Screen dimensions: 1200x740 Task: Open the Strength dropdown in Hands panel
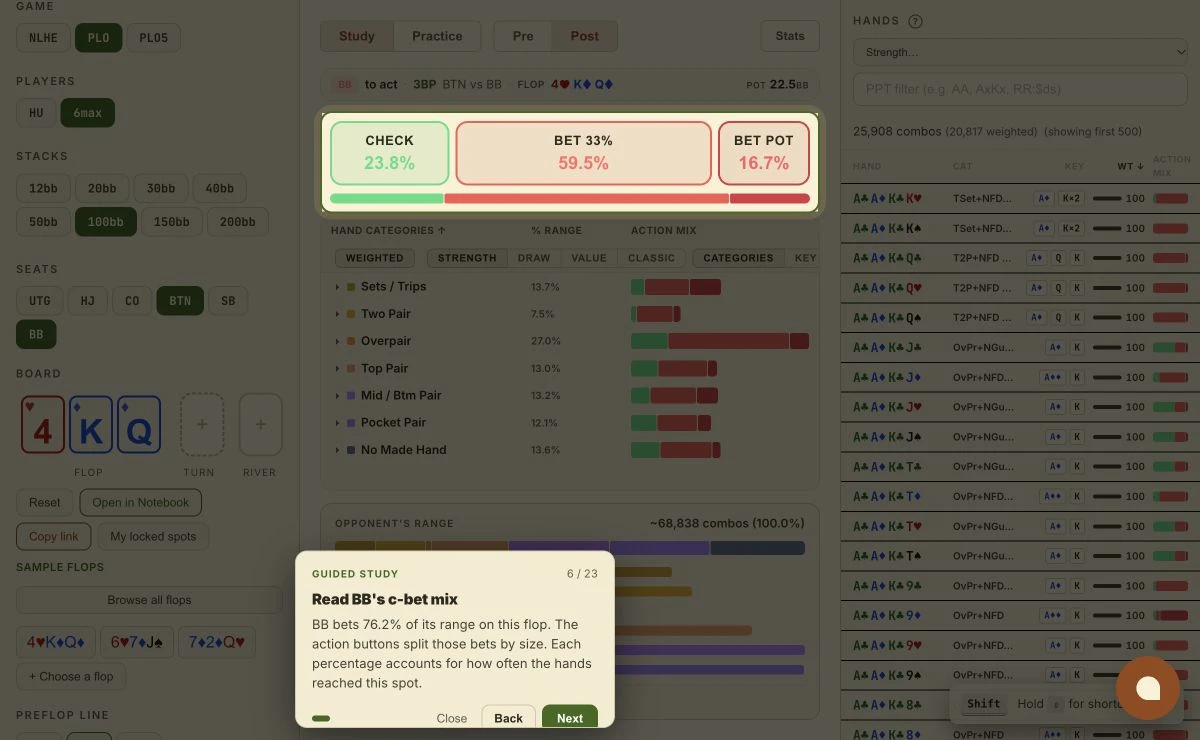[1020, 52]
